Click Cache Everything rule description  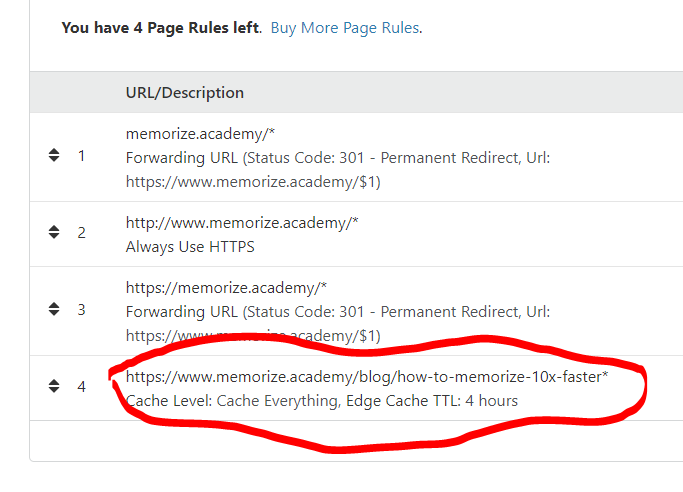pos(322,401)
